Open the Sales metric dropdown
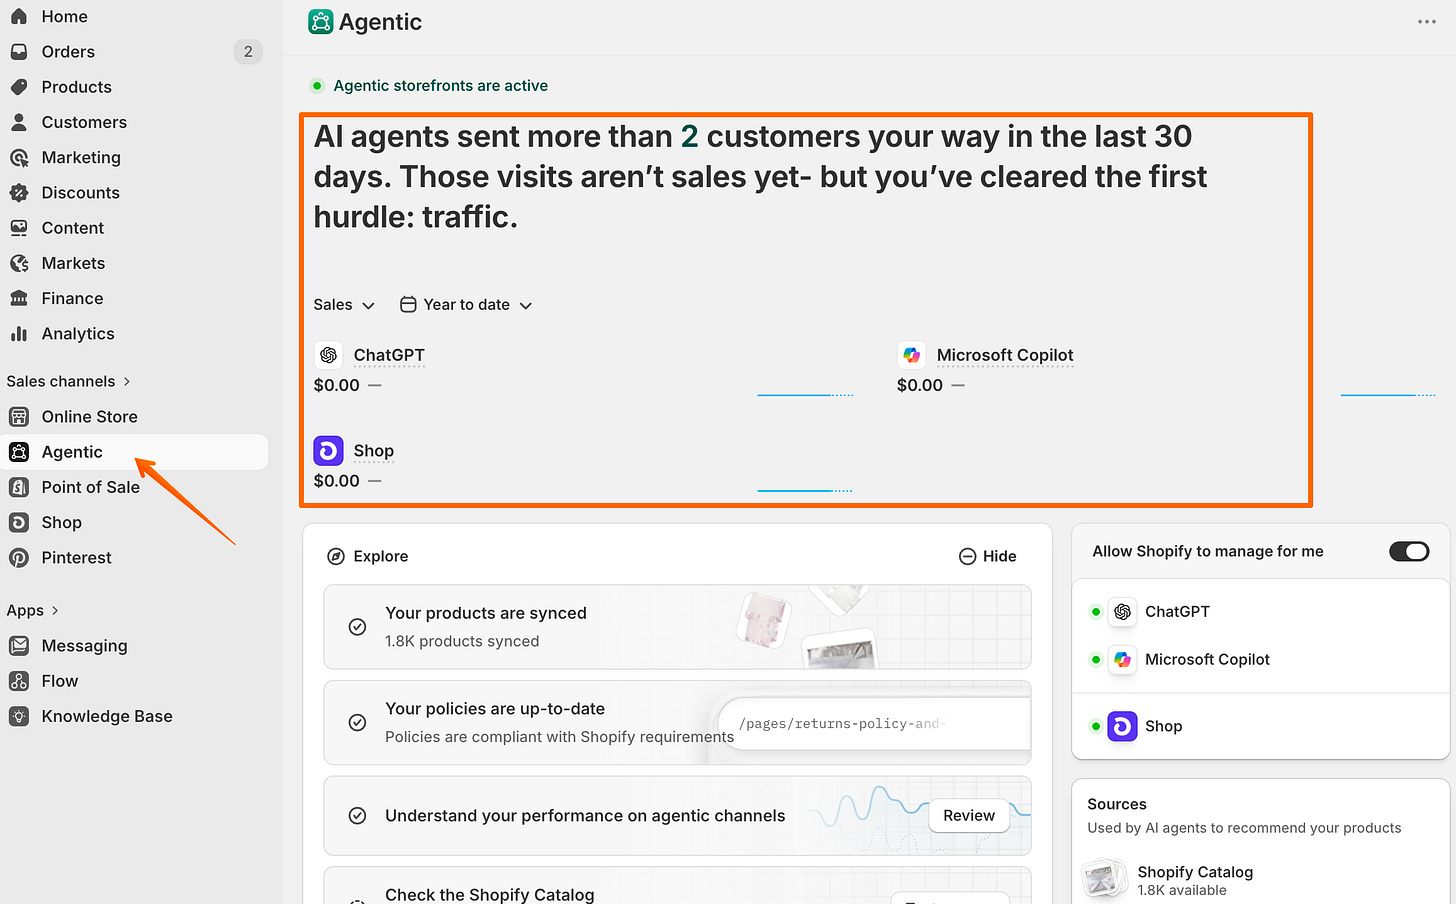 pyautogui.click(x=344, y=305)
